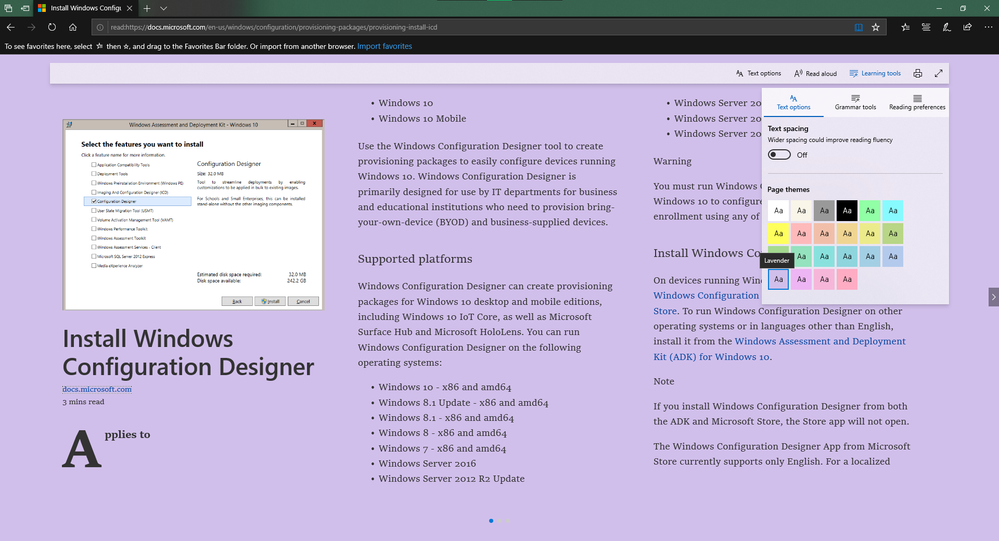Enter full screen reading view
The height and width of the screenshot is (541, 999).
[x=938, y=73]
